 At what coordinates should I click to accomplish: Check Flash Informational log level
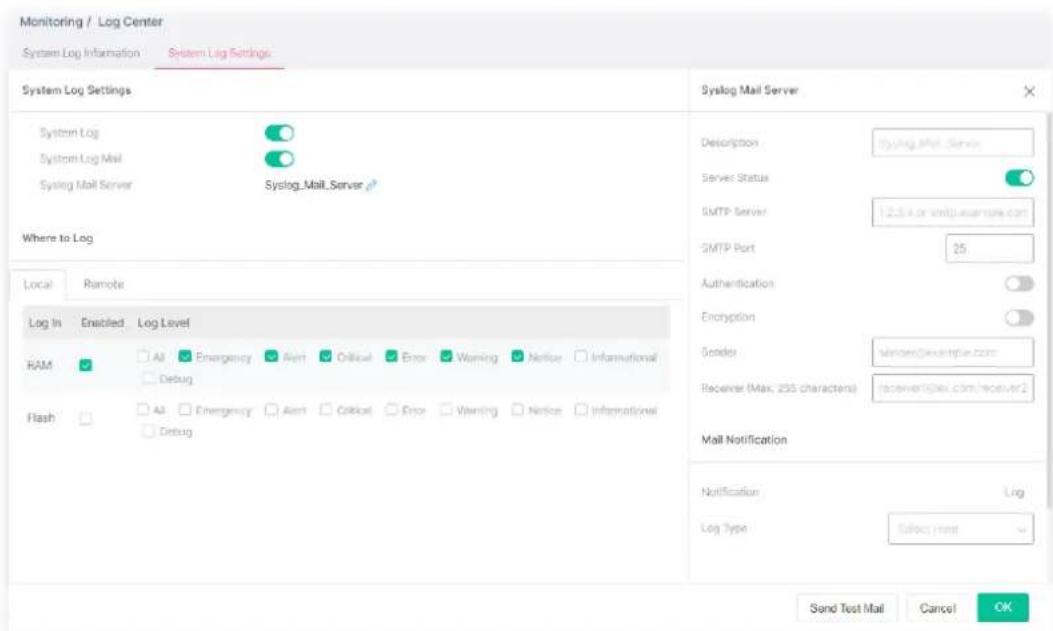coord(581,409)
